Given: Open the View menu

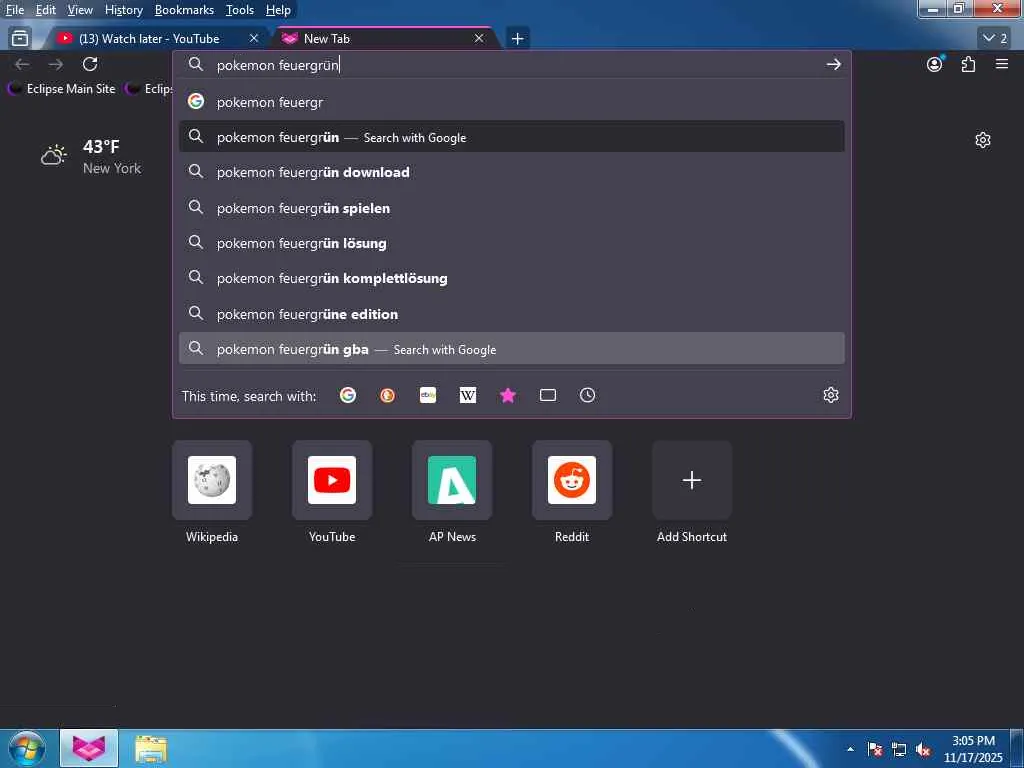Looking at the screenshot, I should tap(80, 10).
